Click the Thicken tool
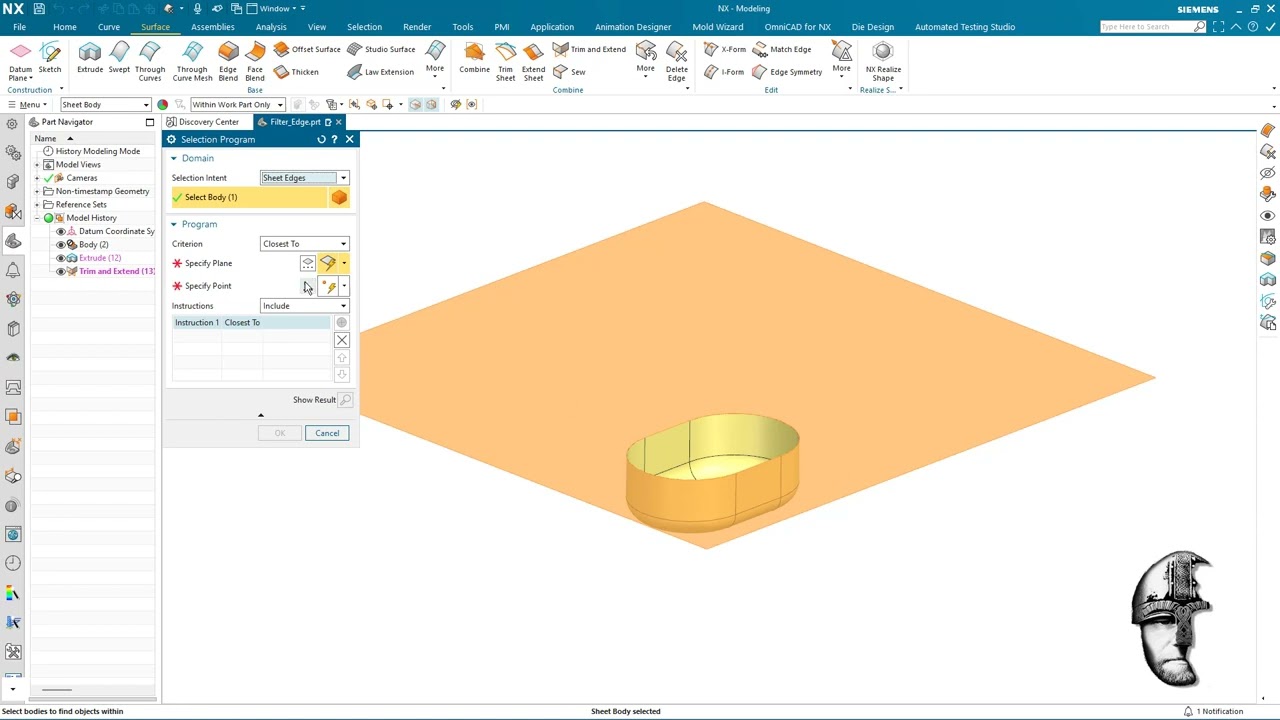Screen dimensions: 1280x720 click(x=296, y=72)
